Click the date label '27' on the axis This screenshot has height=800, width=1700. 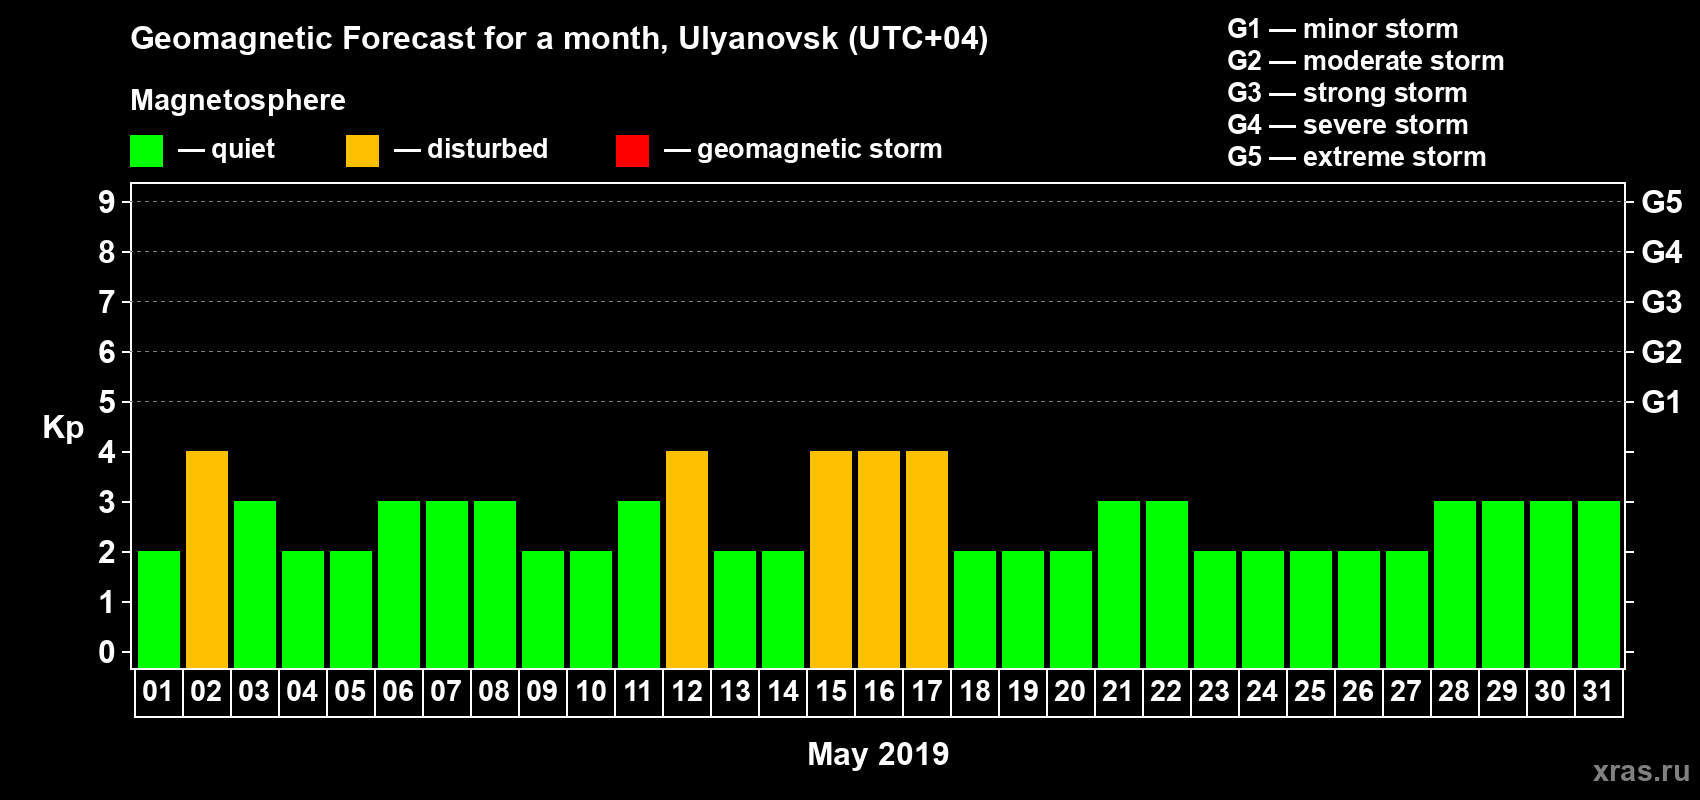tap(1406, 692)
